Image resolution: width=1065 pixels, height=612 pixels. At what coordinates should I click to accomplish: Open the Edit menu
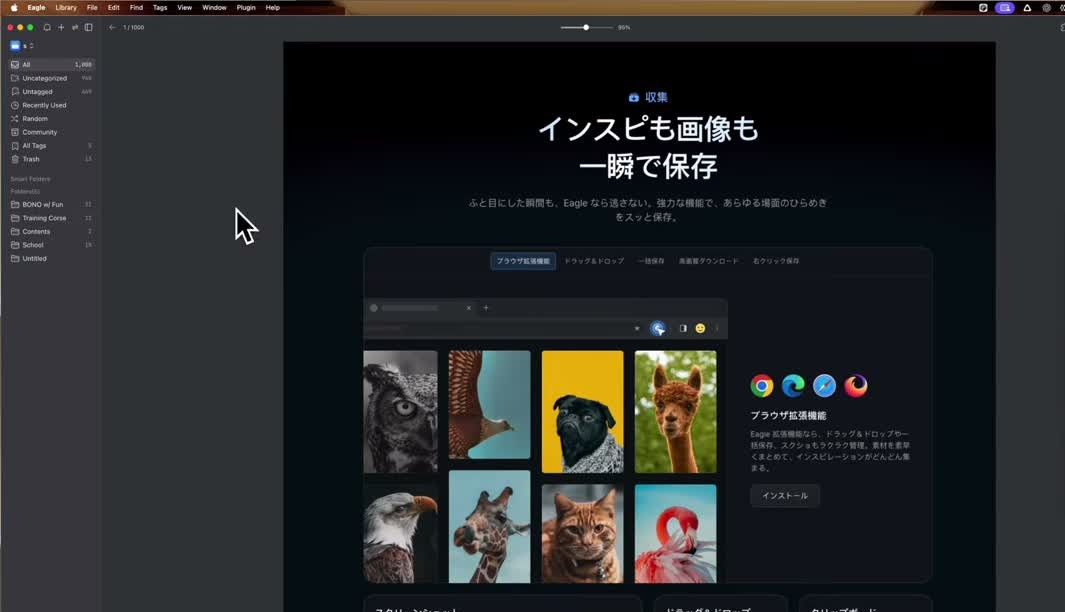pyautogui.click(x=113, y=7)
